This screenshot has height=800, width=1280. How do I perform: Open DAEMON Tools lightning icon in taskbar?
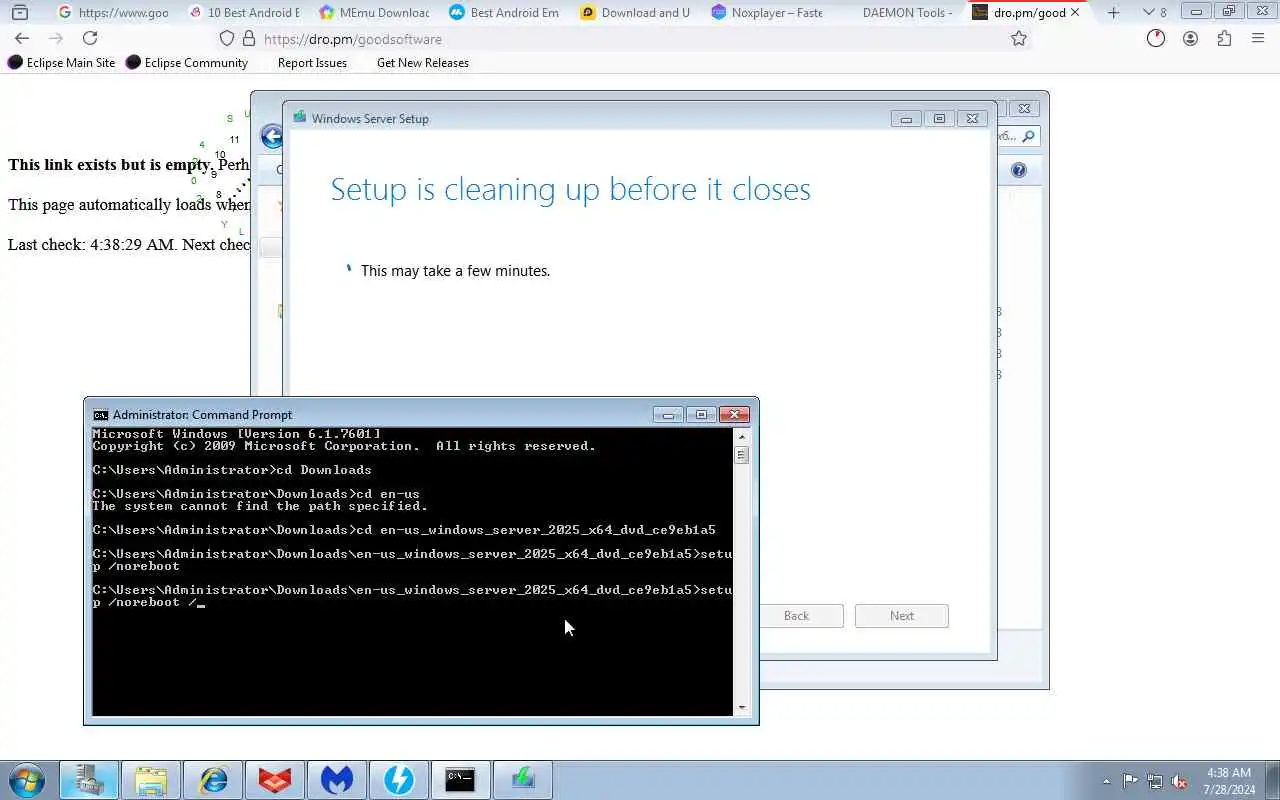[x=399, y=780]
